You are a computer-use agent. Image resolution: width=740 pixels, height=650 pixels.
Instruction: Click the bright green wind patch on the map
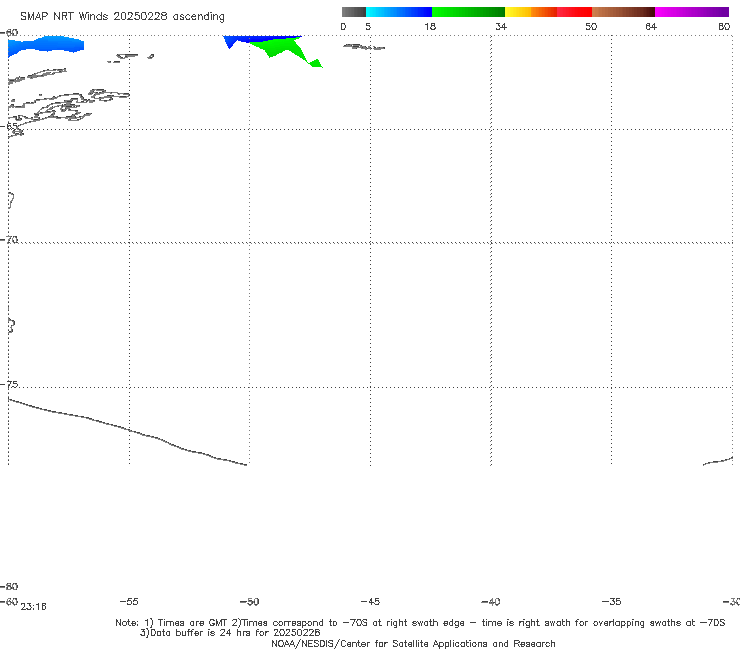pos(285,50)
